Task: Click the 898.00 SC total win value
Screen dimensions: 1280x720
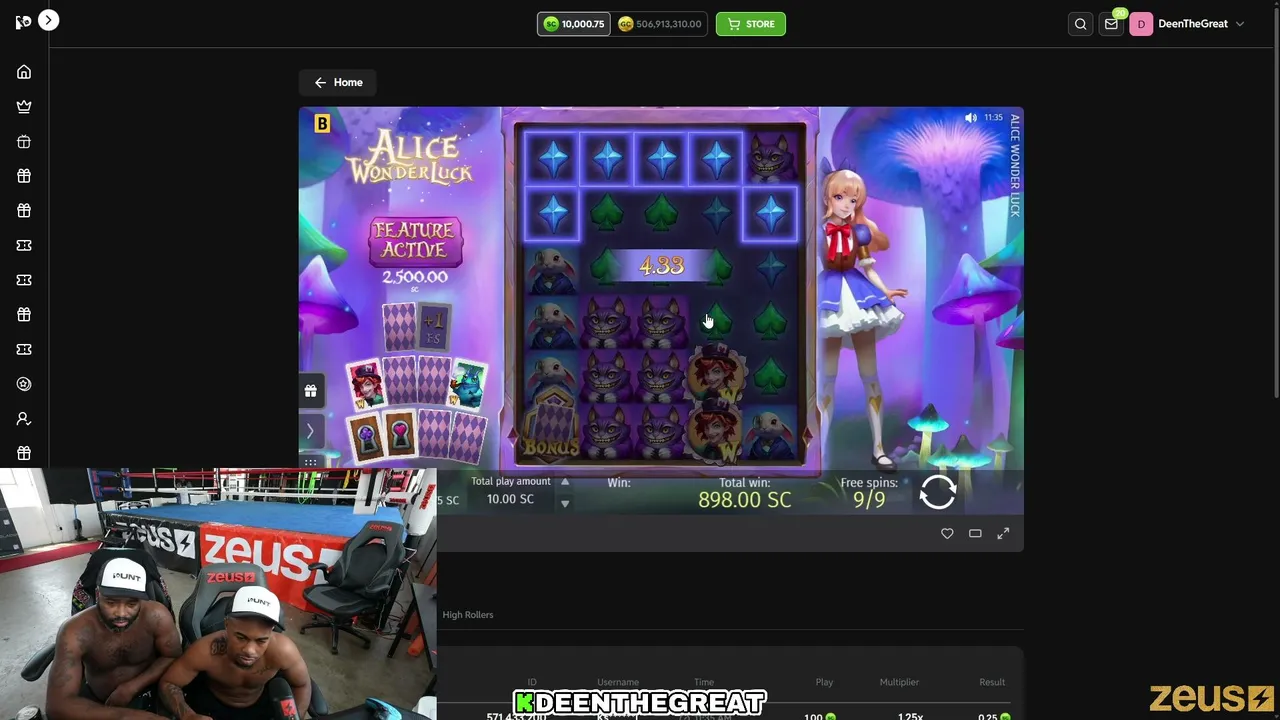Action: coord(744,500)
